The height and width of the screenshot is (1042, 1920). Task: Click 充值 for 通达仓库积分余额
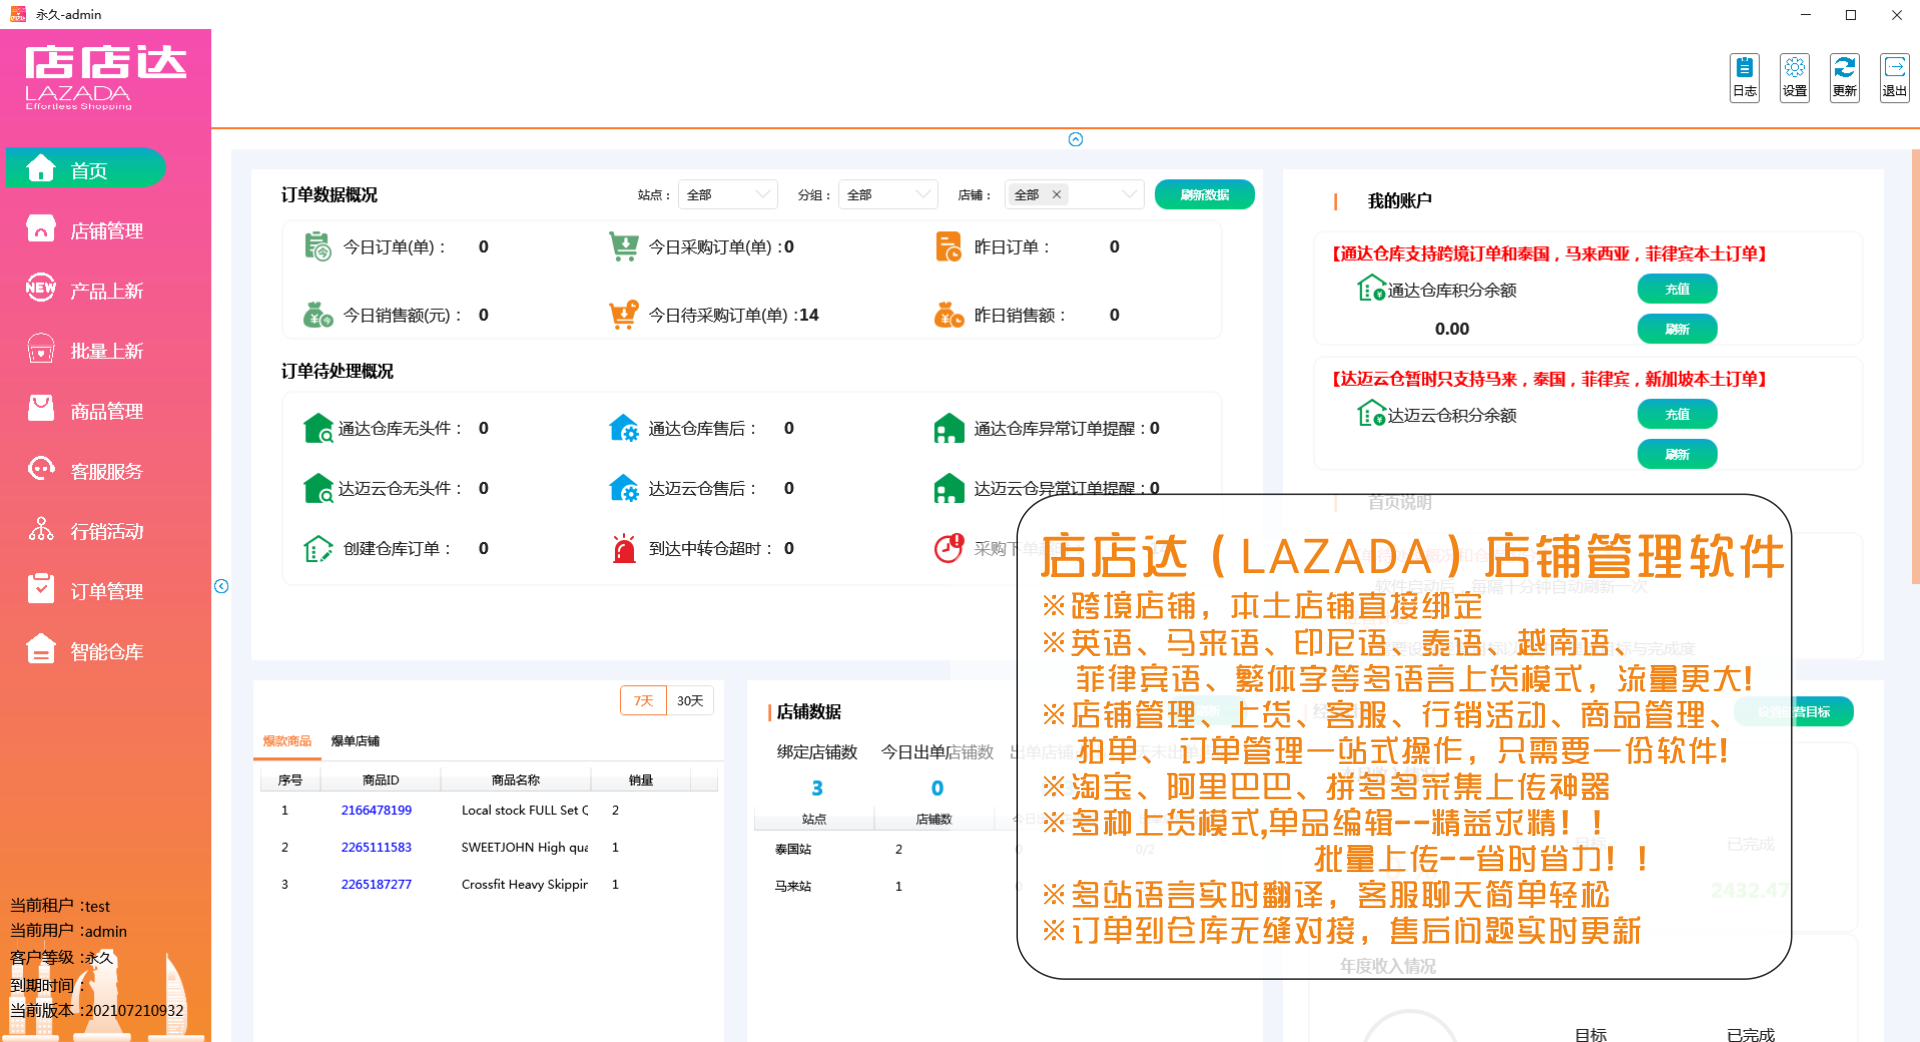pos(1677,289)
